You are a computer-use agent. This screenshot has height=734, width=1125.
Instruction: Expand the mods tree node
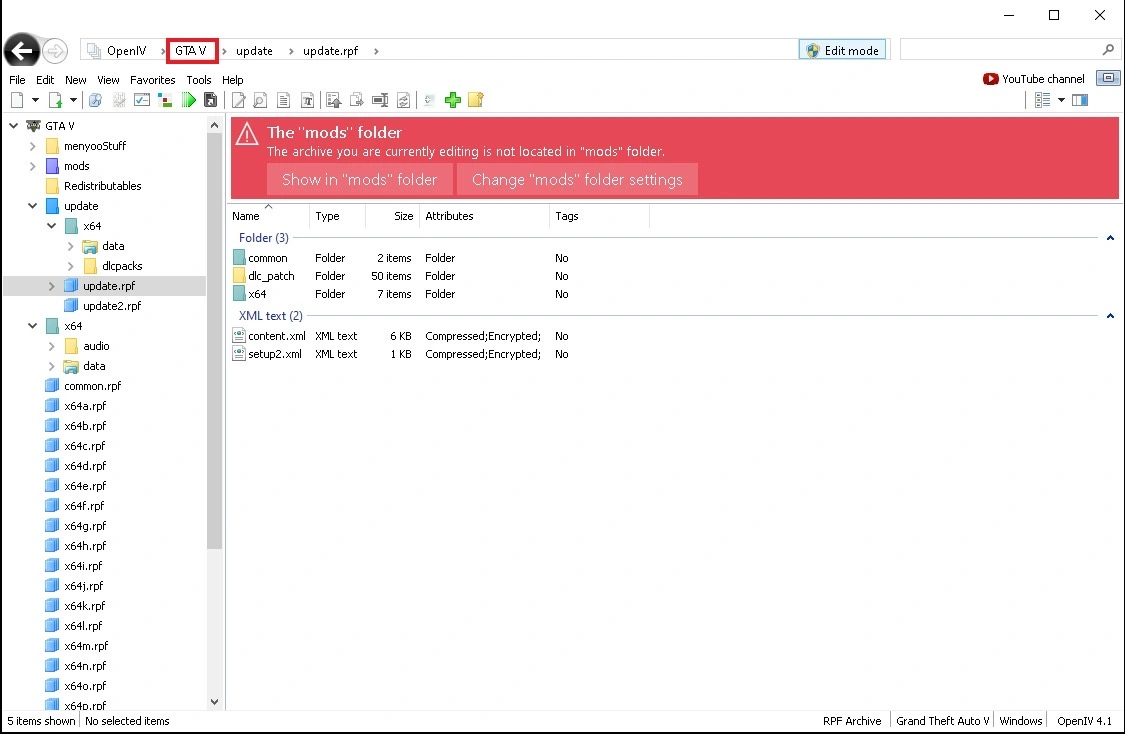pyautogui.click(x=32, y=166)
